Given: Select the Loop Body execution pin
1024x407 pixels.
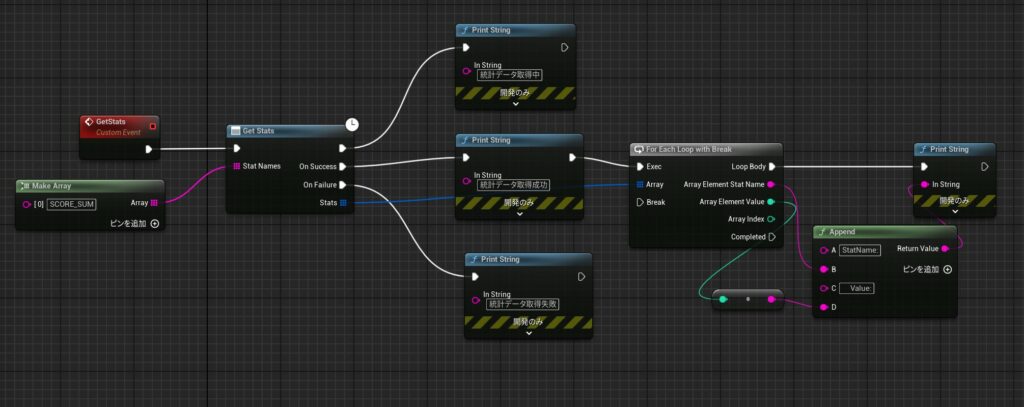Looking at the screenshot, I should click(771, 166).
